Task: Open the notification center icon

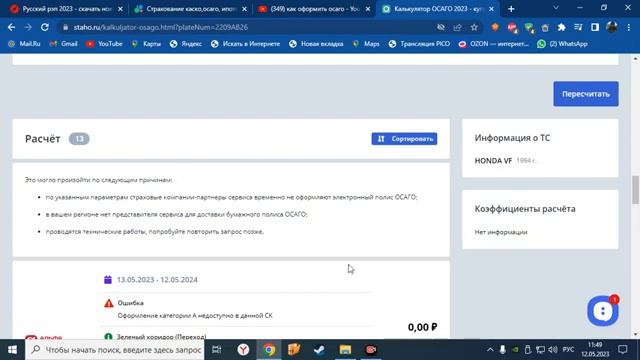Action: tap(623, 350)
